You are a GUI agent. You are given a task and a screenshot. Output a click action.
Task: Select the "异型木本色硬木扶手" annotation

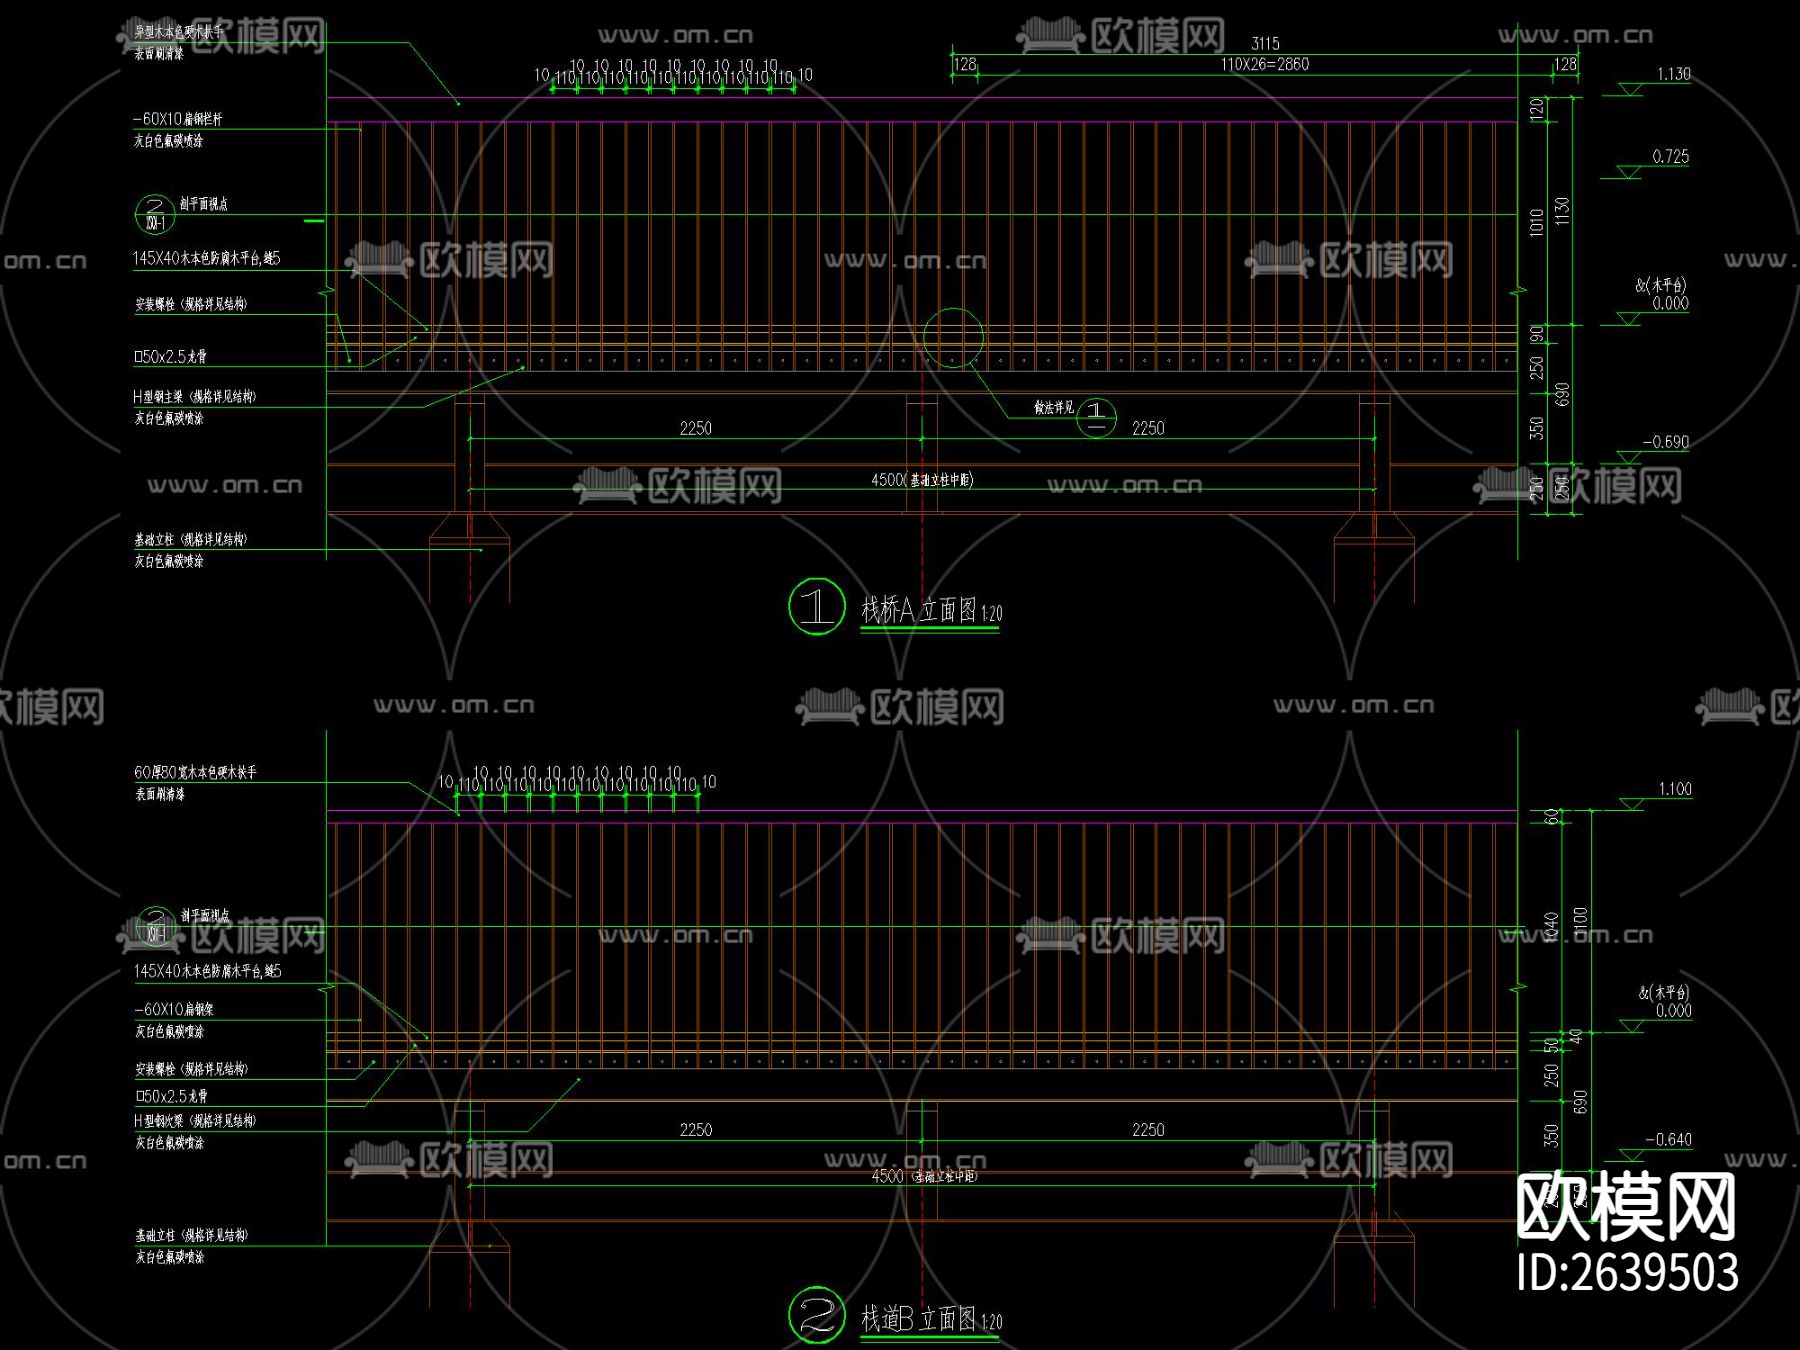(x=180, y=32)
